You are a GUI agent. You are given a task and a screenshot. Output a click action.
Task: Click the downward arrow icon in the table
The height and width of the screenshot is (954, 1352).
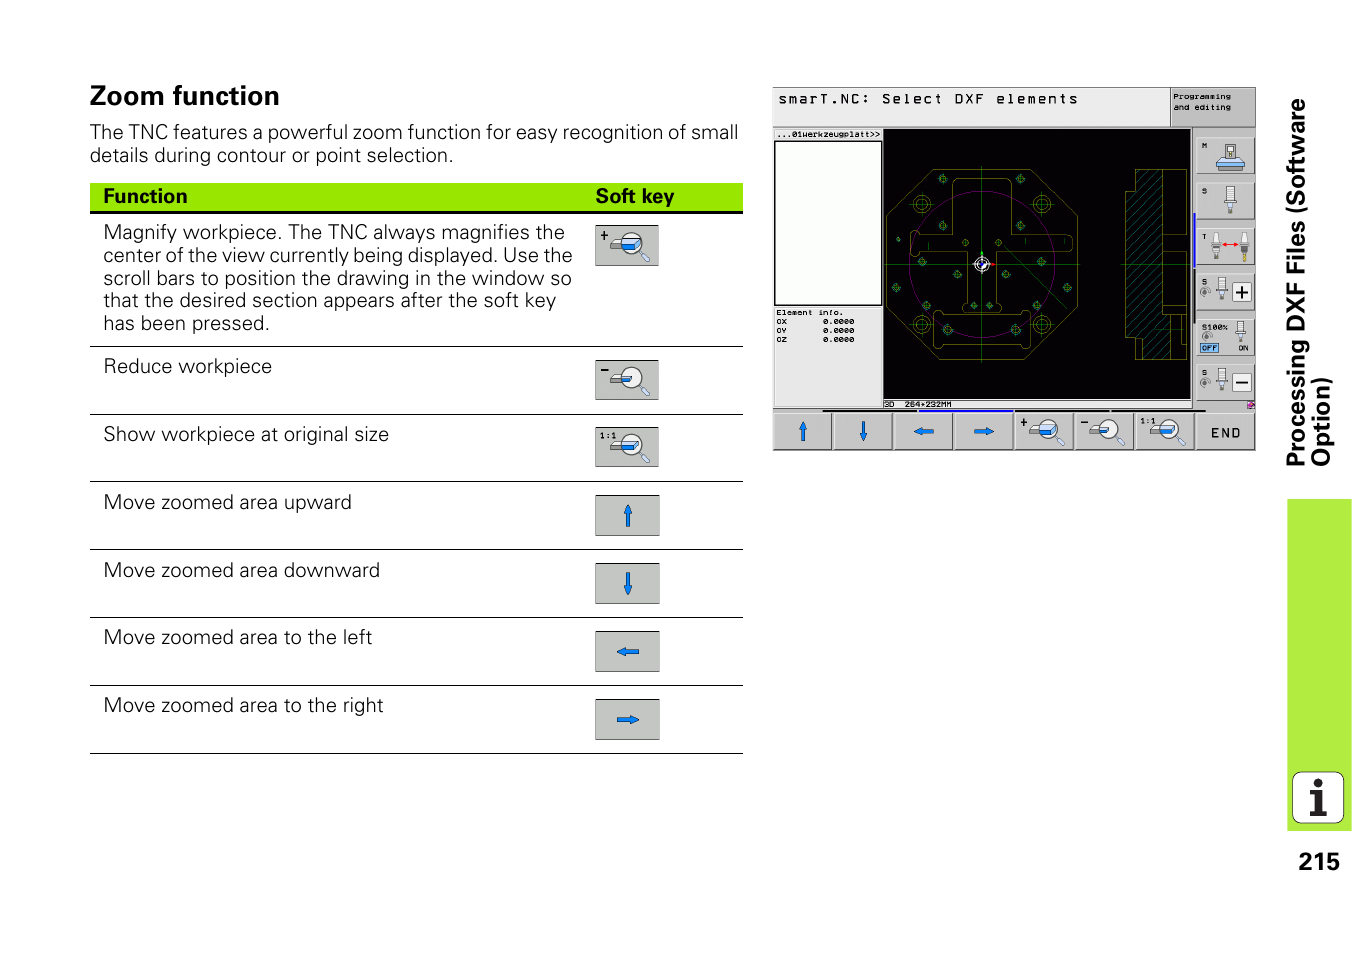[627, 583]
